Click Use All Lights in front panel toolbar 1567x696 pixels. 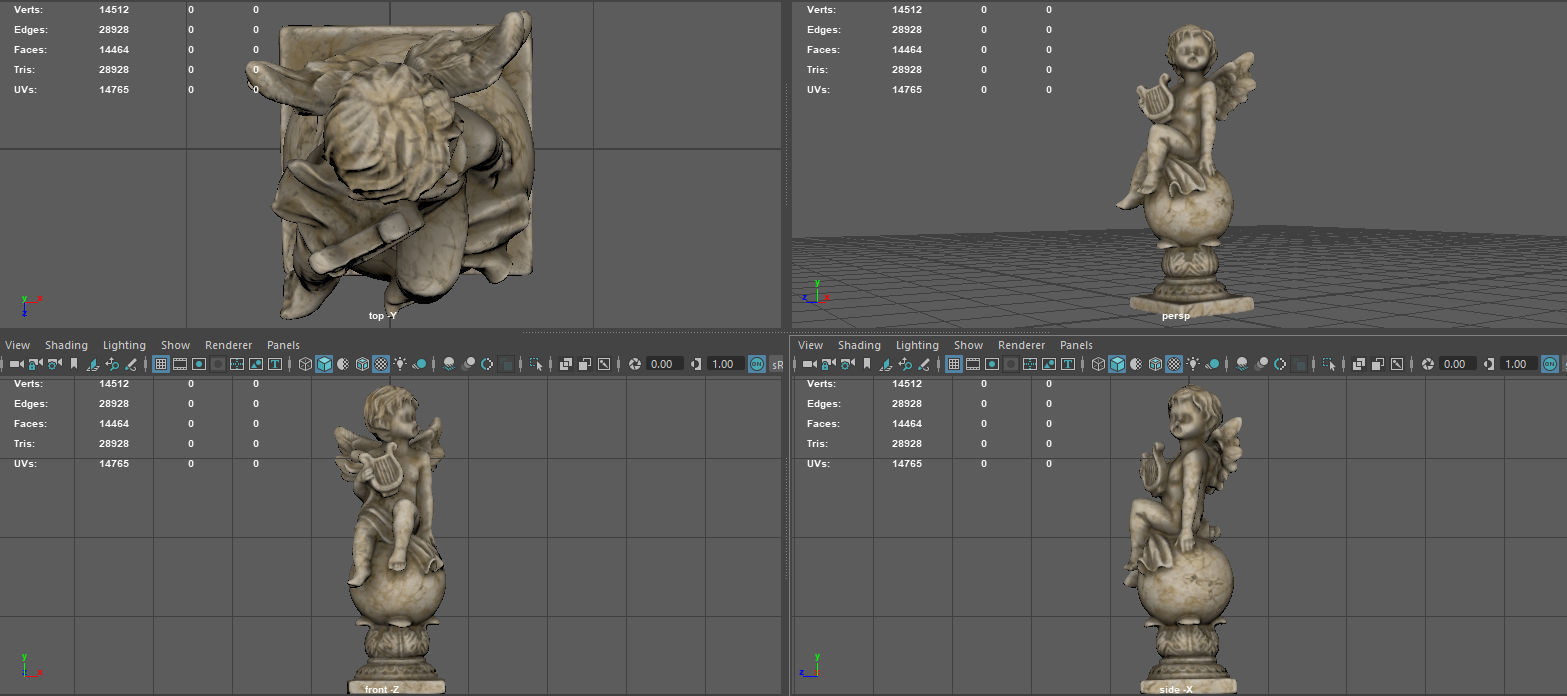pyautogui.click(x=400, y=364)
